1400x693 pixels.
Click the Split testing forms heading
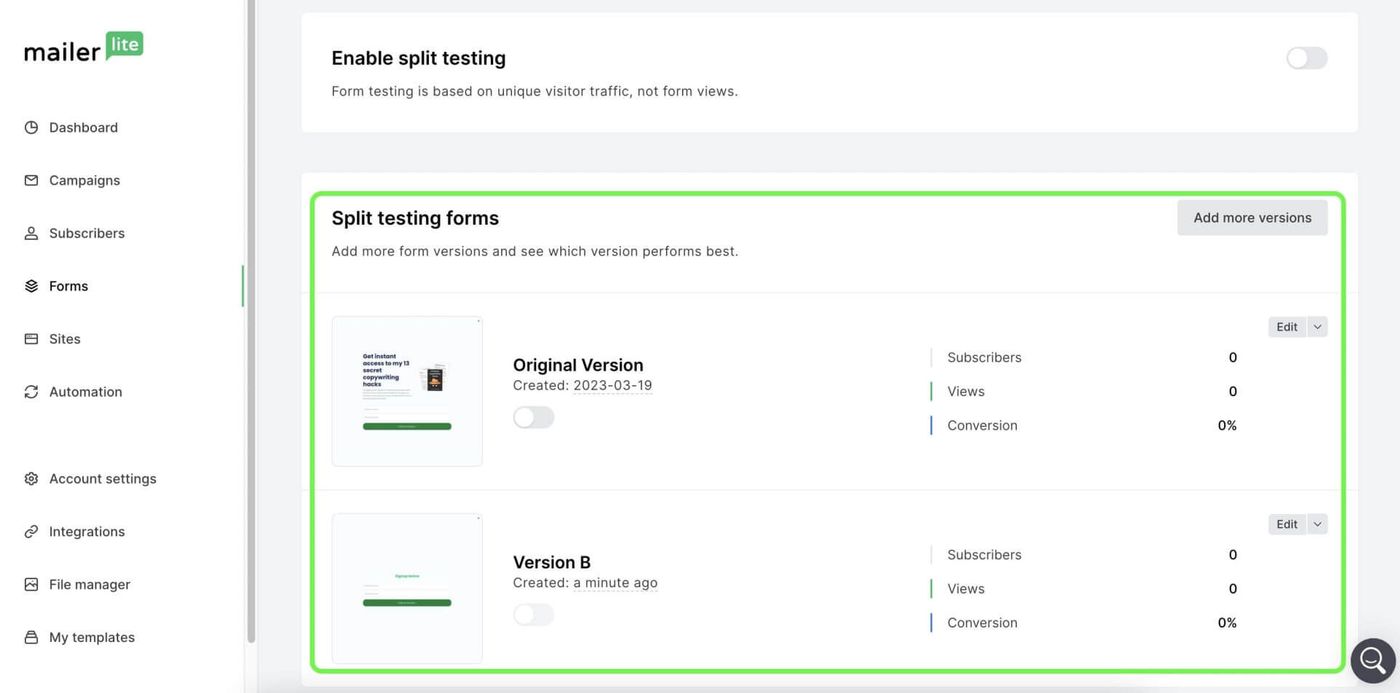point(415,218)
